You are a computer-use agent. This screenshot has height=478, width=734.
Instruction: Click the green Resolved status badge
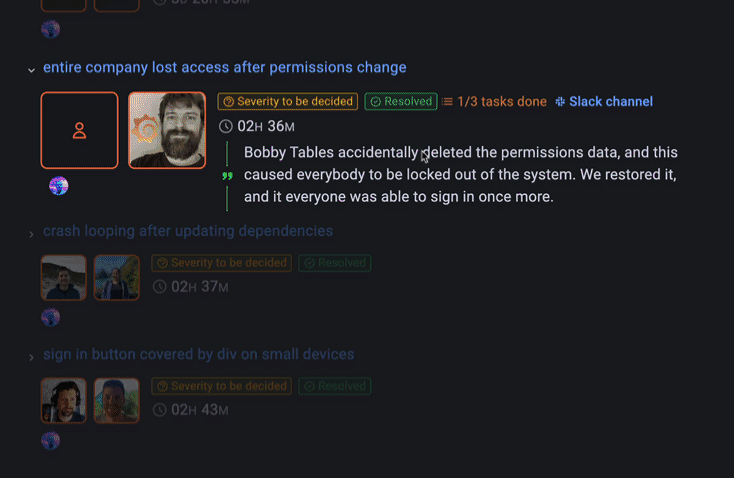(400, 102)
